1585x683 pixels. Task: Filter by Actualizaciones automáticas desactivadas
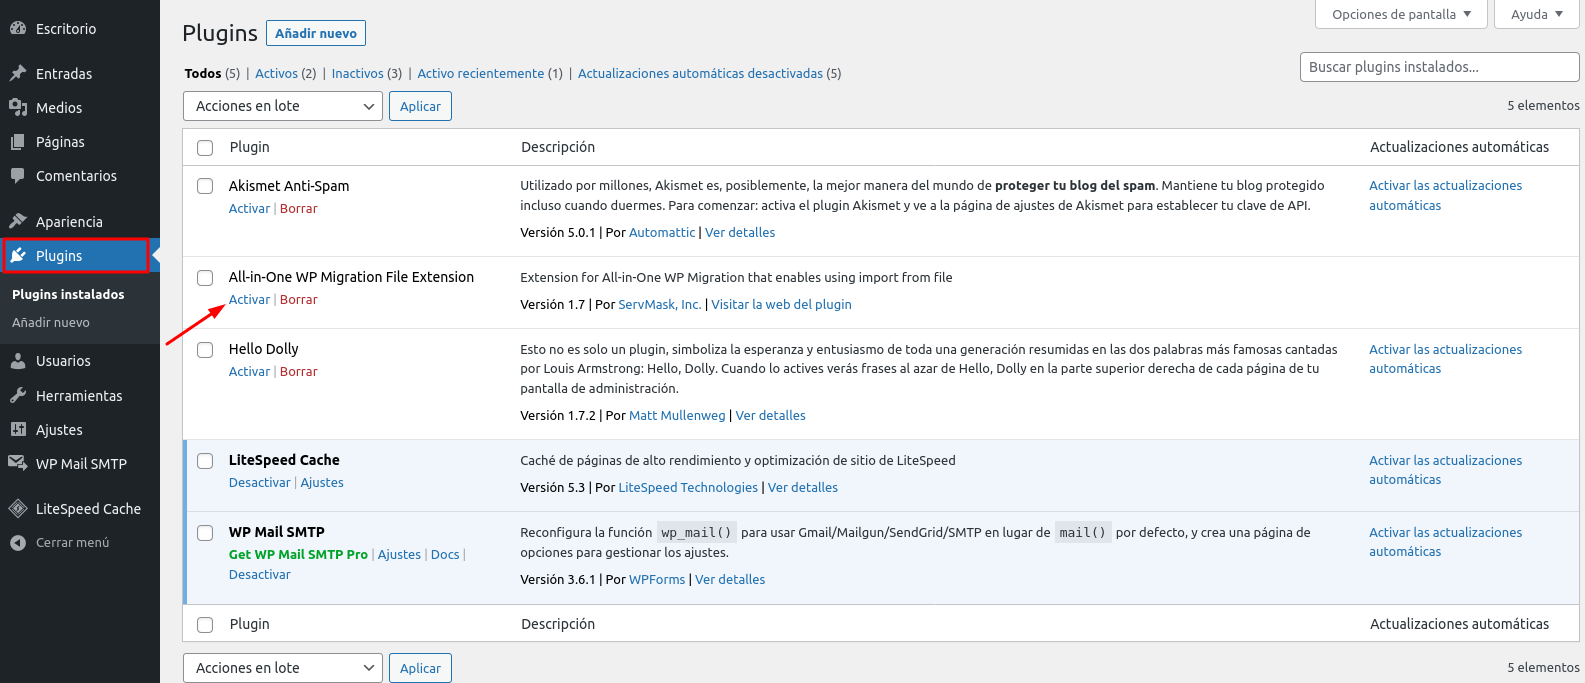[x=700, y=74]
